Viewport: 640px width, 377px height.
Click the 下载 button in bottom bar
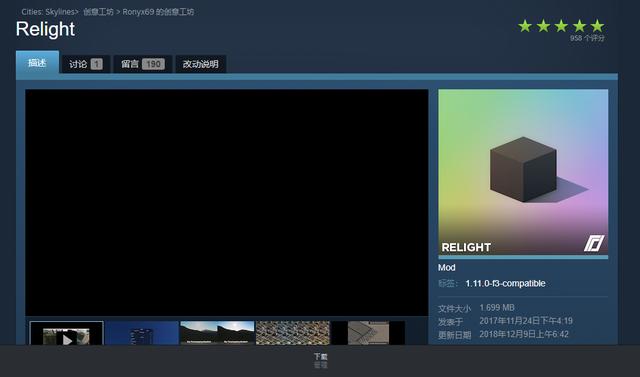(x=320, y=357)
